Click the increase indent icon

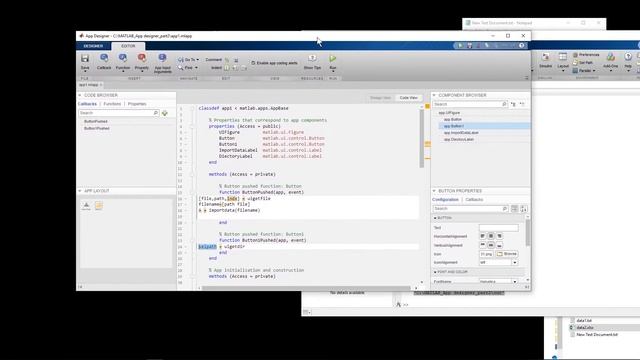[x=236, y=68]
